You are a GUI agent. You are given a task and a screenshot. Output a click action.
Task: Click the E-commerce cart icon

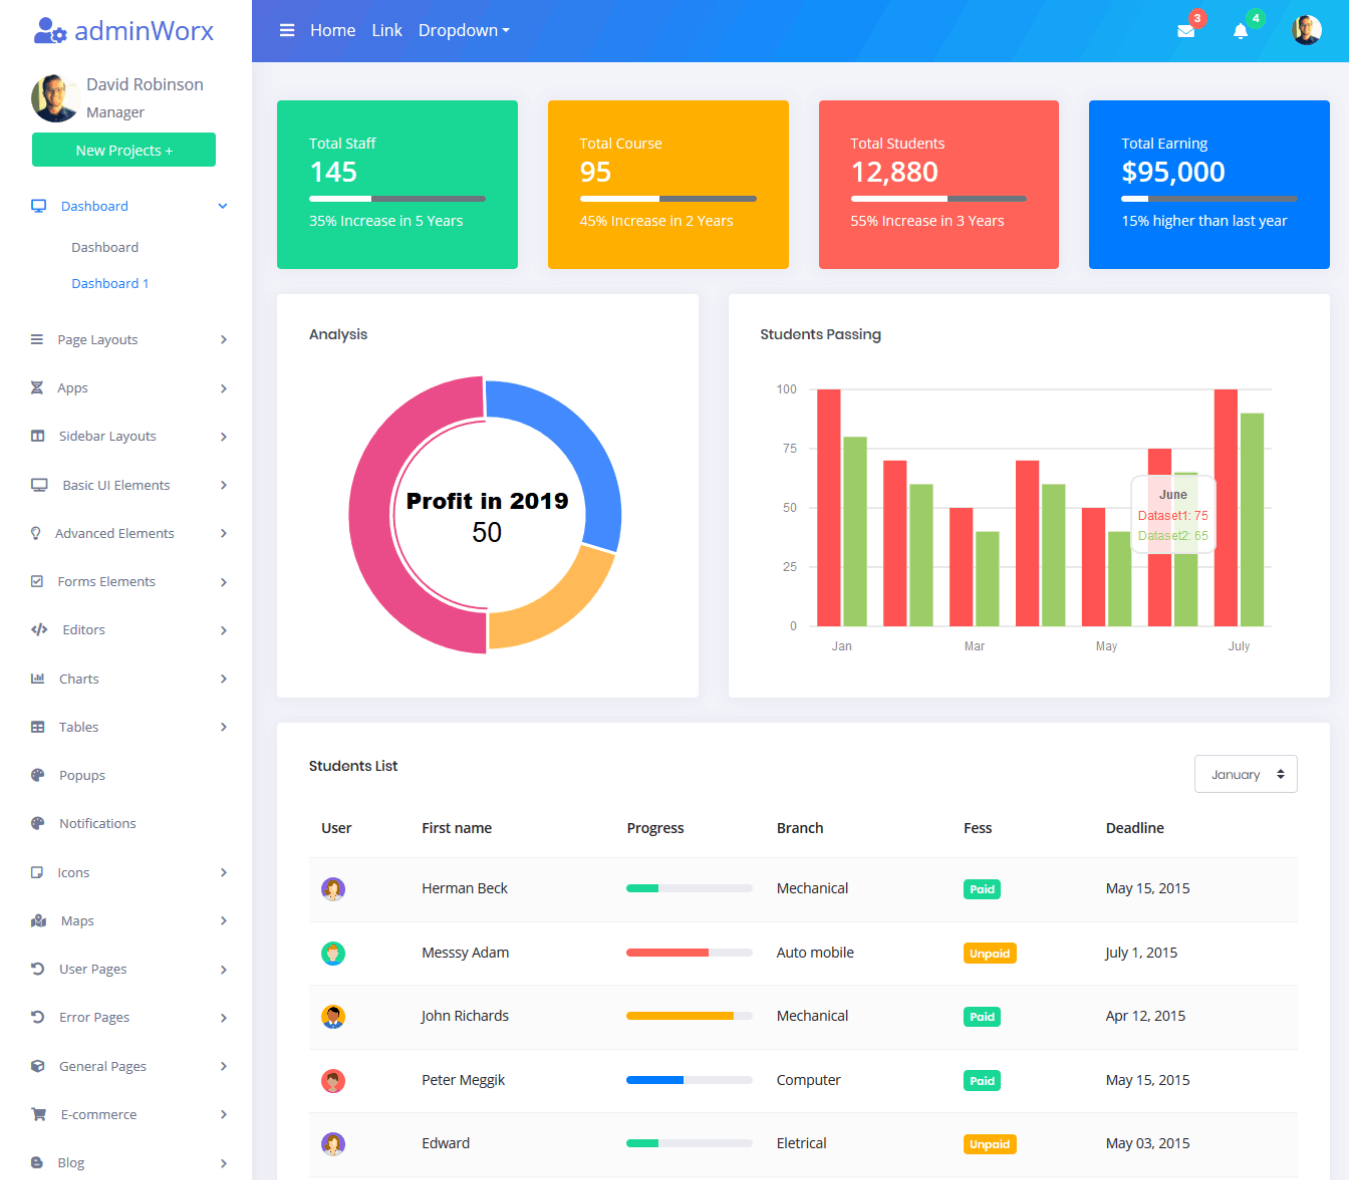pyautogui.click(x=39, y=1114)
